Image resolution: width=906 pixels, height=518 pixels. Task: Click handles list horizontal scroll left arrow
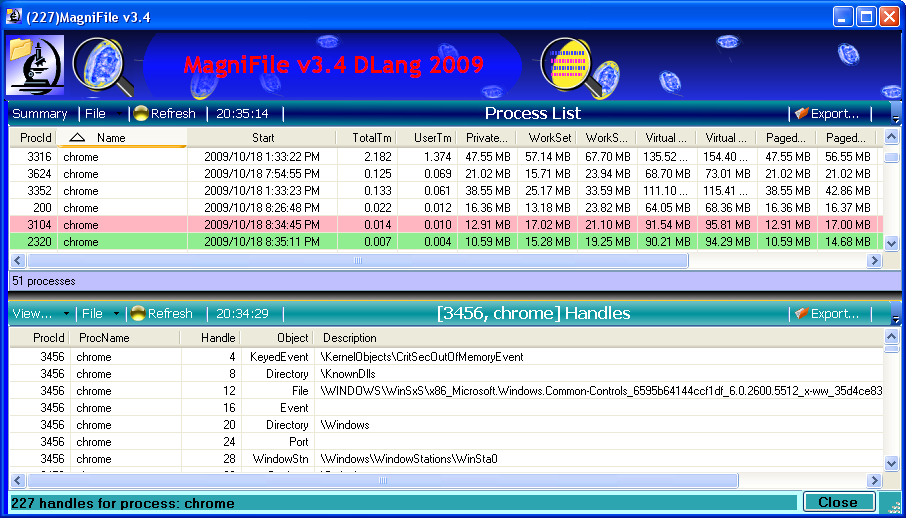click(x=18, y=480)
